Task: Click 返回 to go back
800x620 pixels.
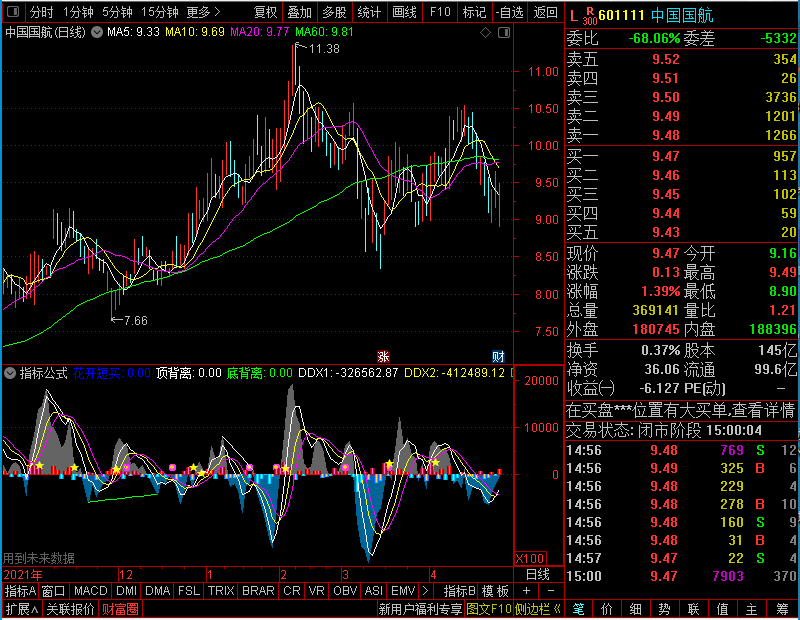Action: click(x=545, y=12)
